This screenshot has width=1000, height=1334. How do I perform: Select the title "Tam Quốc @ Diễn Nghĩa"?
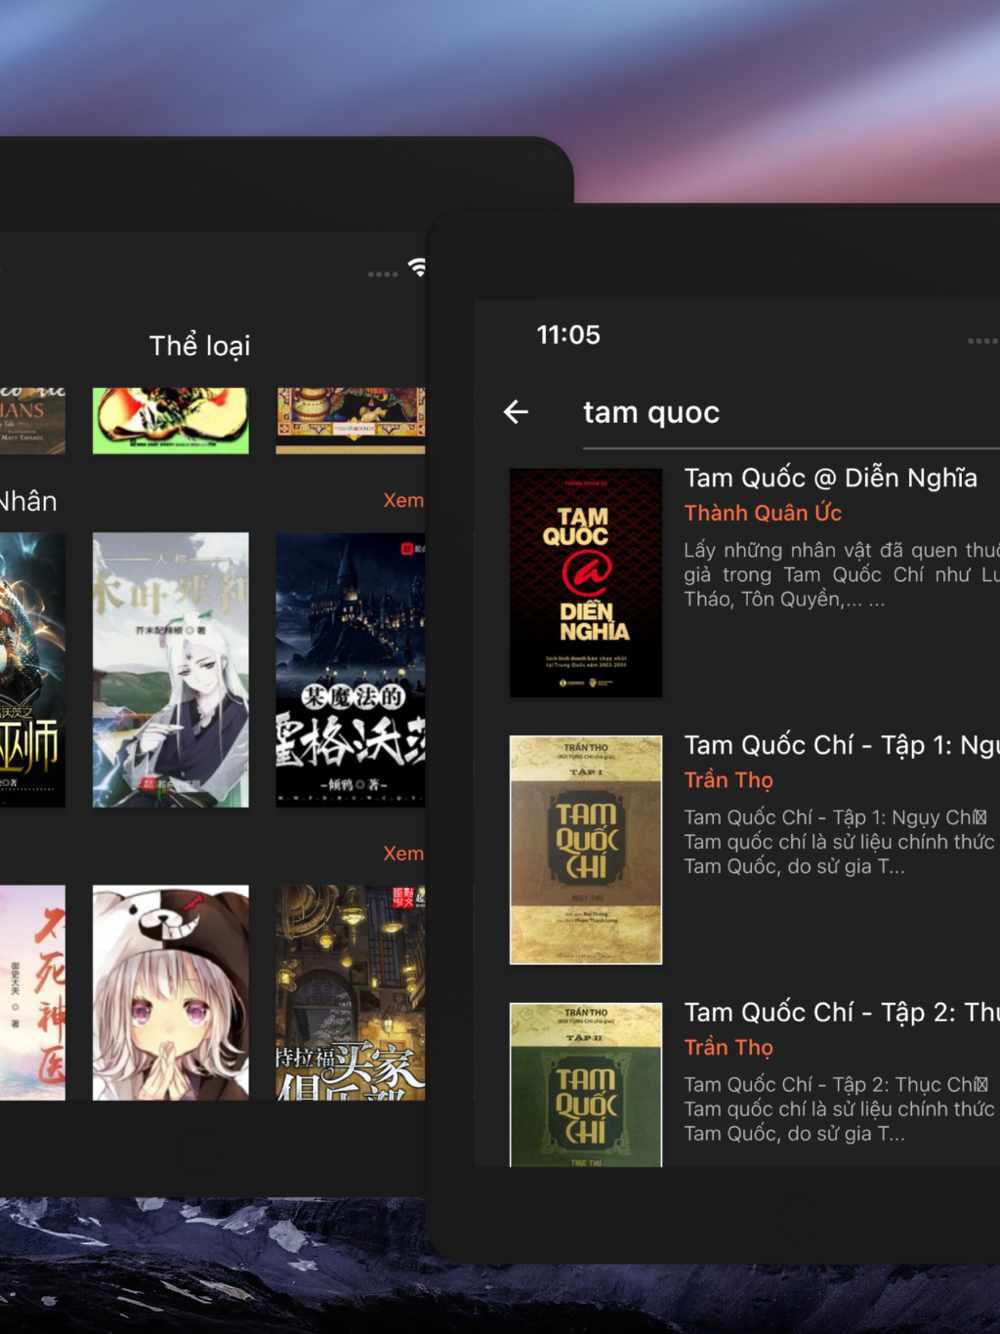tap(830, 478)
